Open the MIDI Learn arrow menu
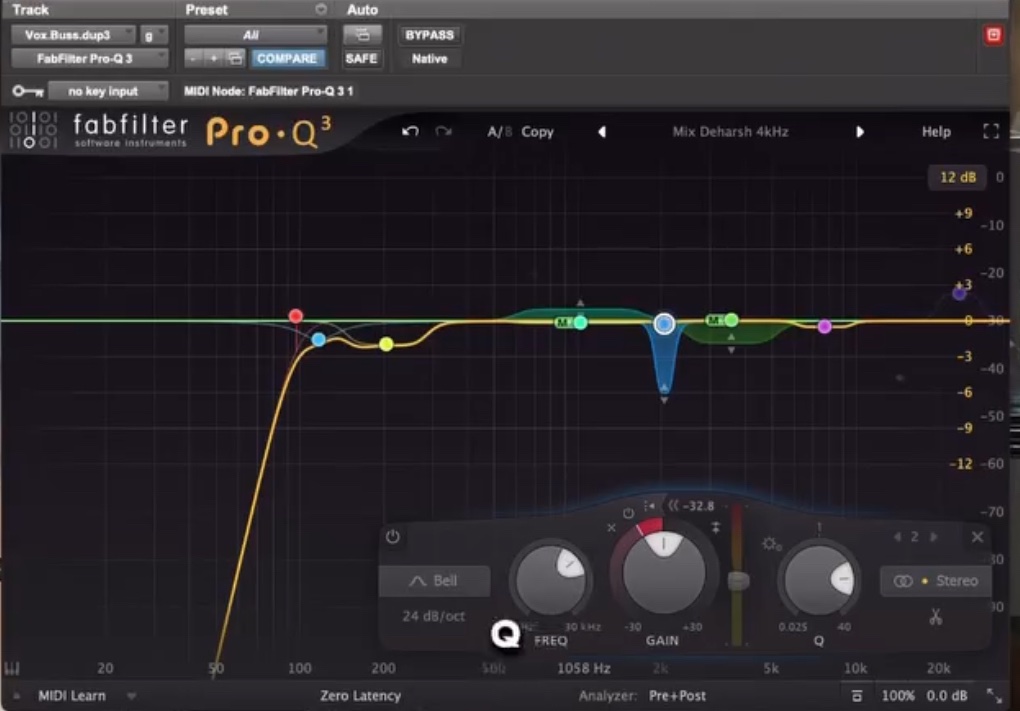This screenshot has height=711, width=1020. 131,696
